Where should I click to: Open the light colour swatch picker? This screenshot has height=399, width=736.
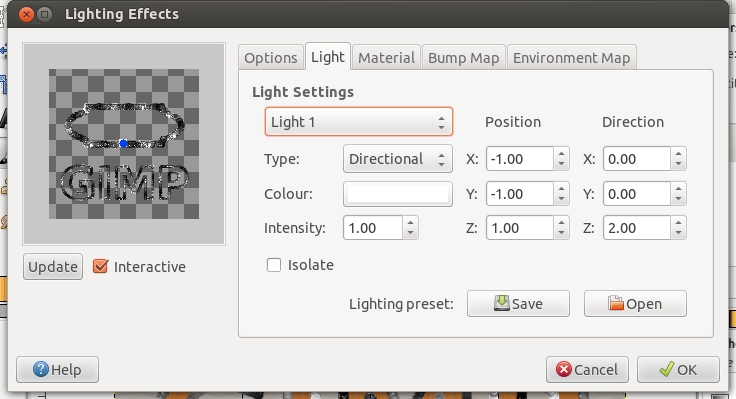coord(398,194)
